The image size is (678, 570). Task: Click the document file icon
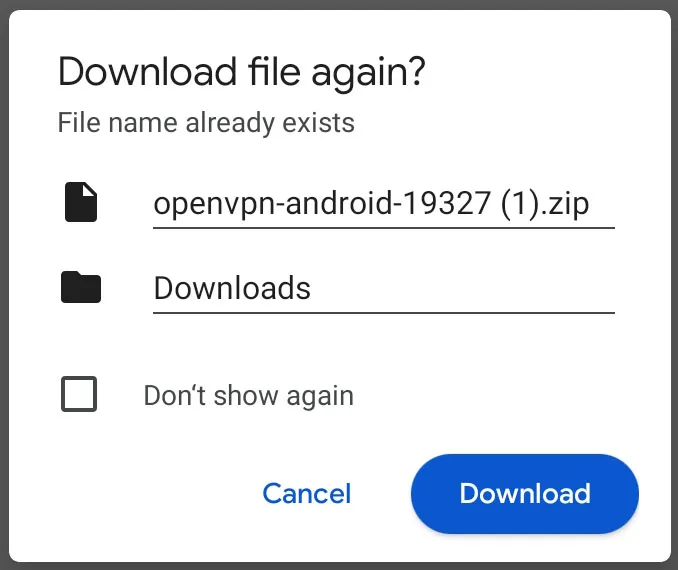click(x=81, y=202)
